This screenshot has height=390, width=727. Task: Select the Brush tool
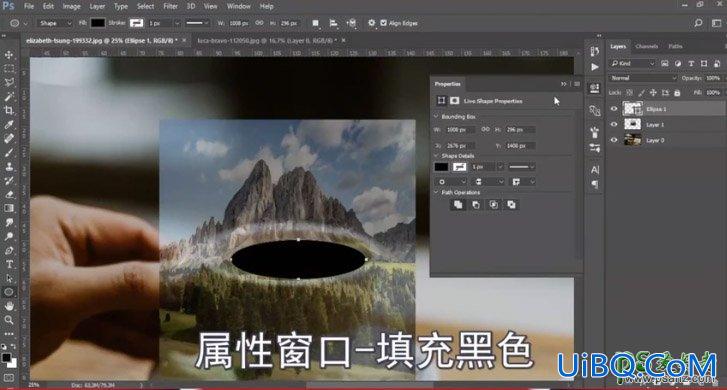(9, 152)
